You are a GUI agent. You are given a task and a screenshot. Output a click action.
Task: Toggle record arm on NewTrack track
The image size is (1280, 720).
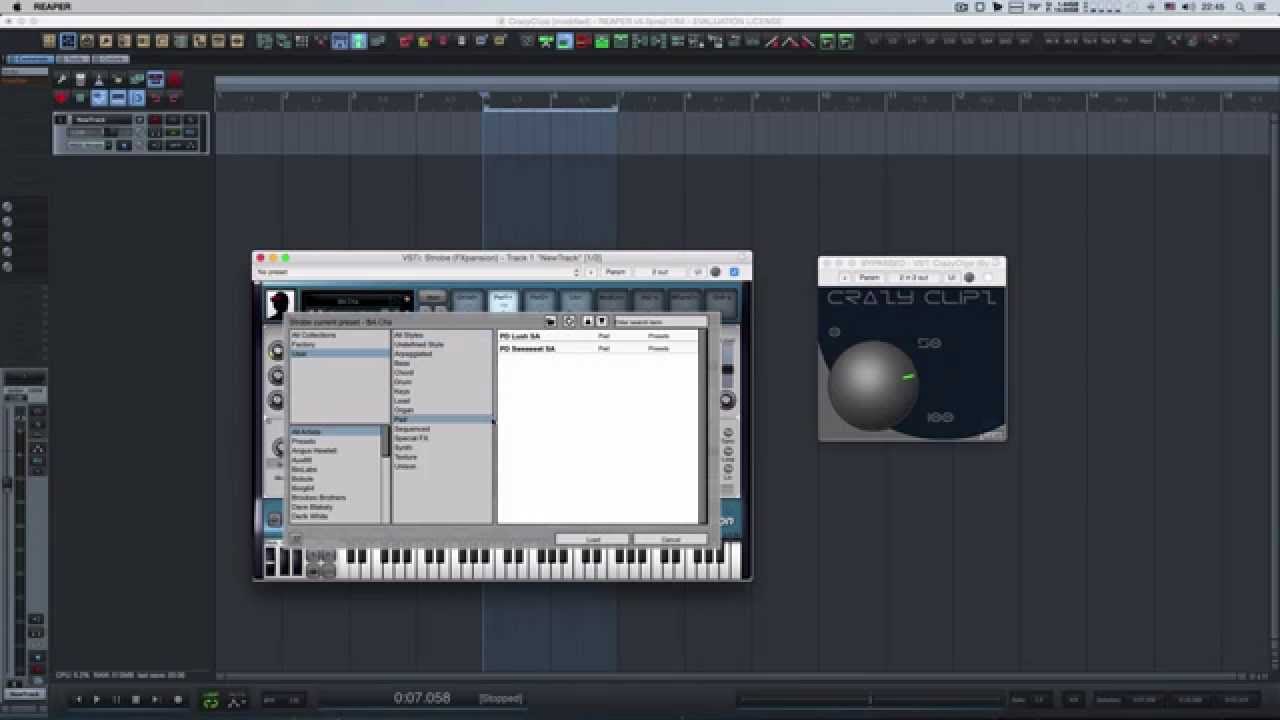(x=155, y=120)
